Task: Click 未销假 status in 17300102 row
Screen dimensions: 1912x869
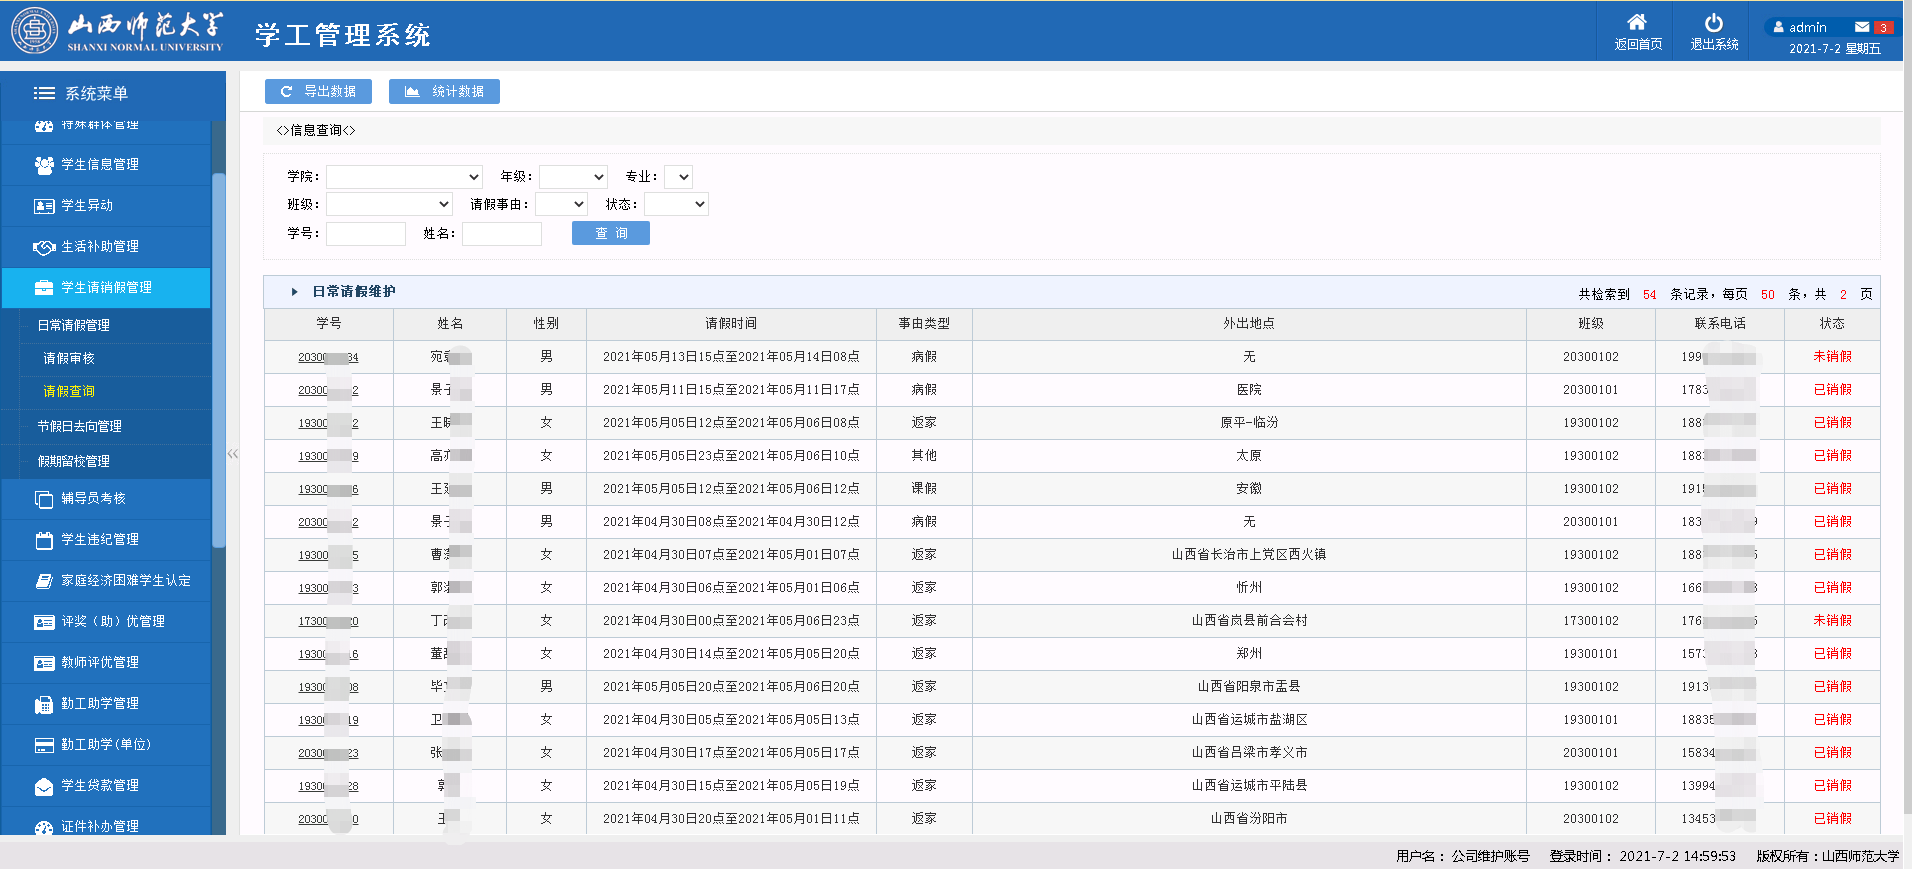Action: pos(1832,621)
